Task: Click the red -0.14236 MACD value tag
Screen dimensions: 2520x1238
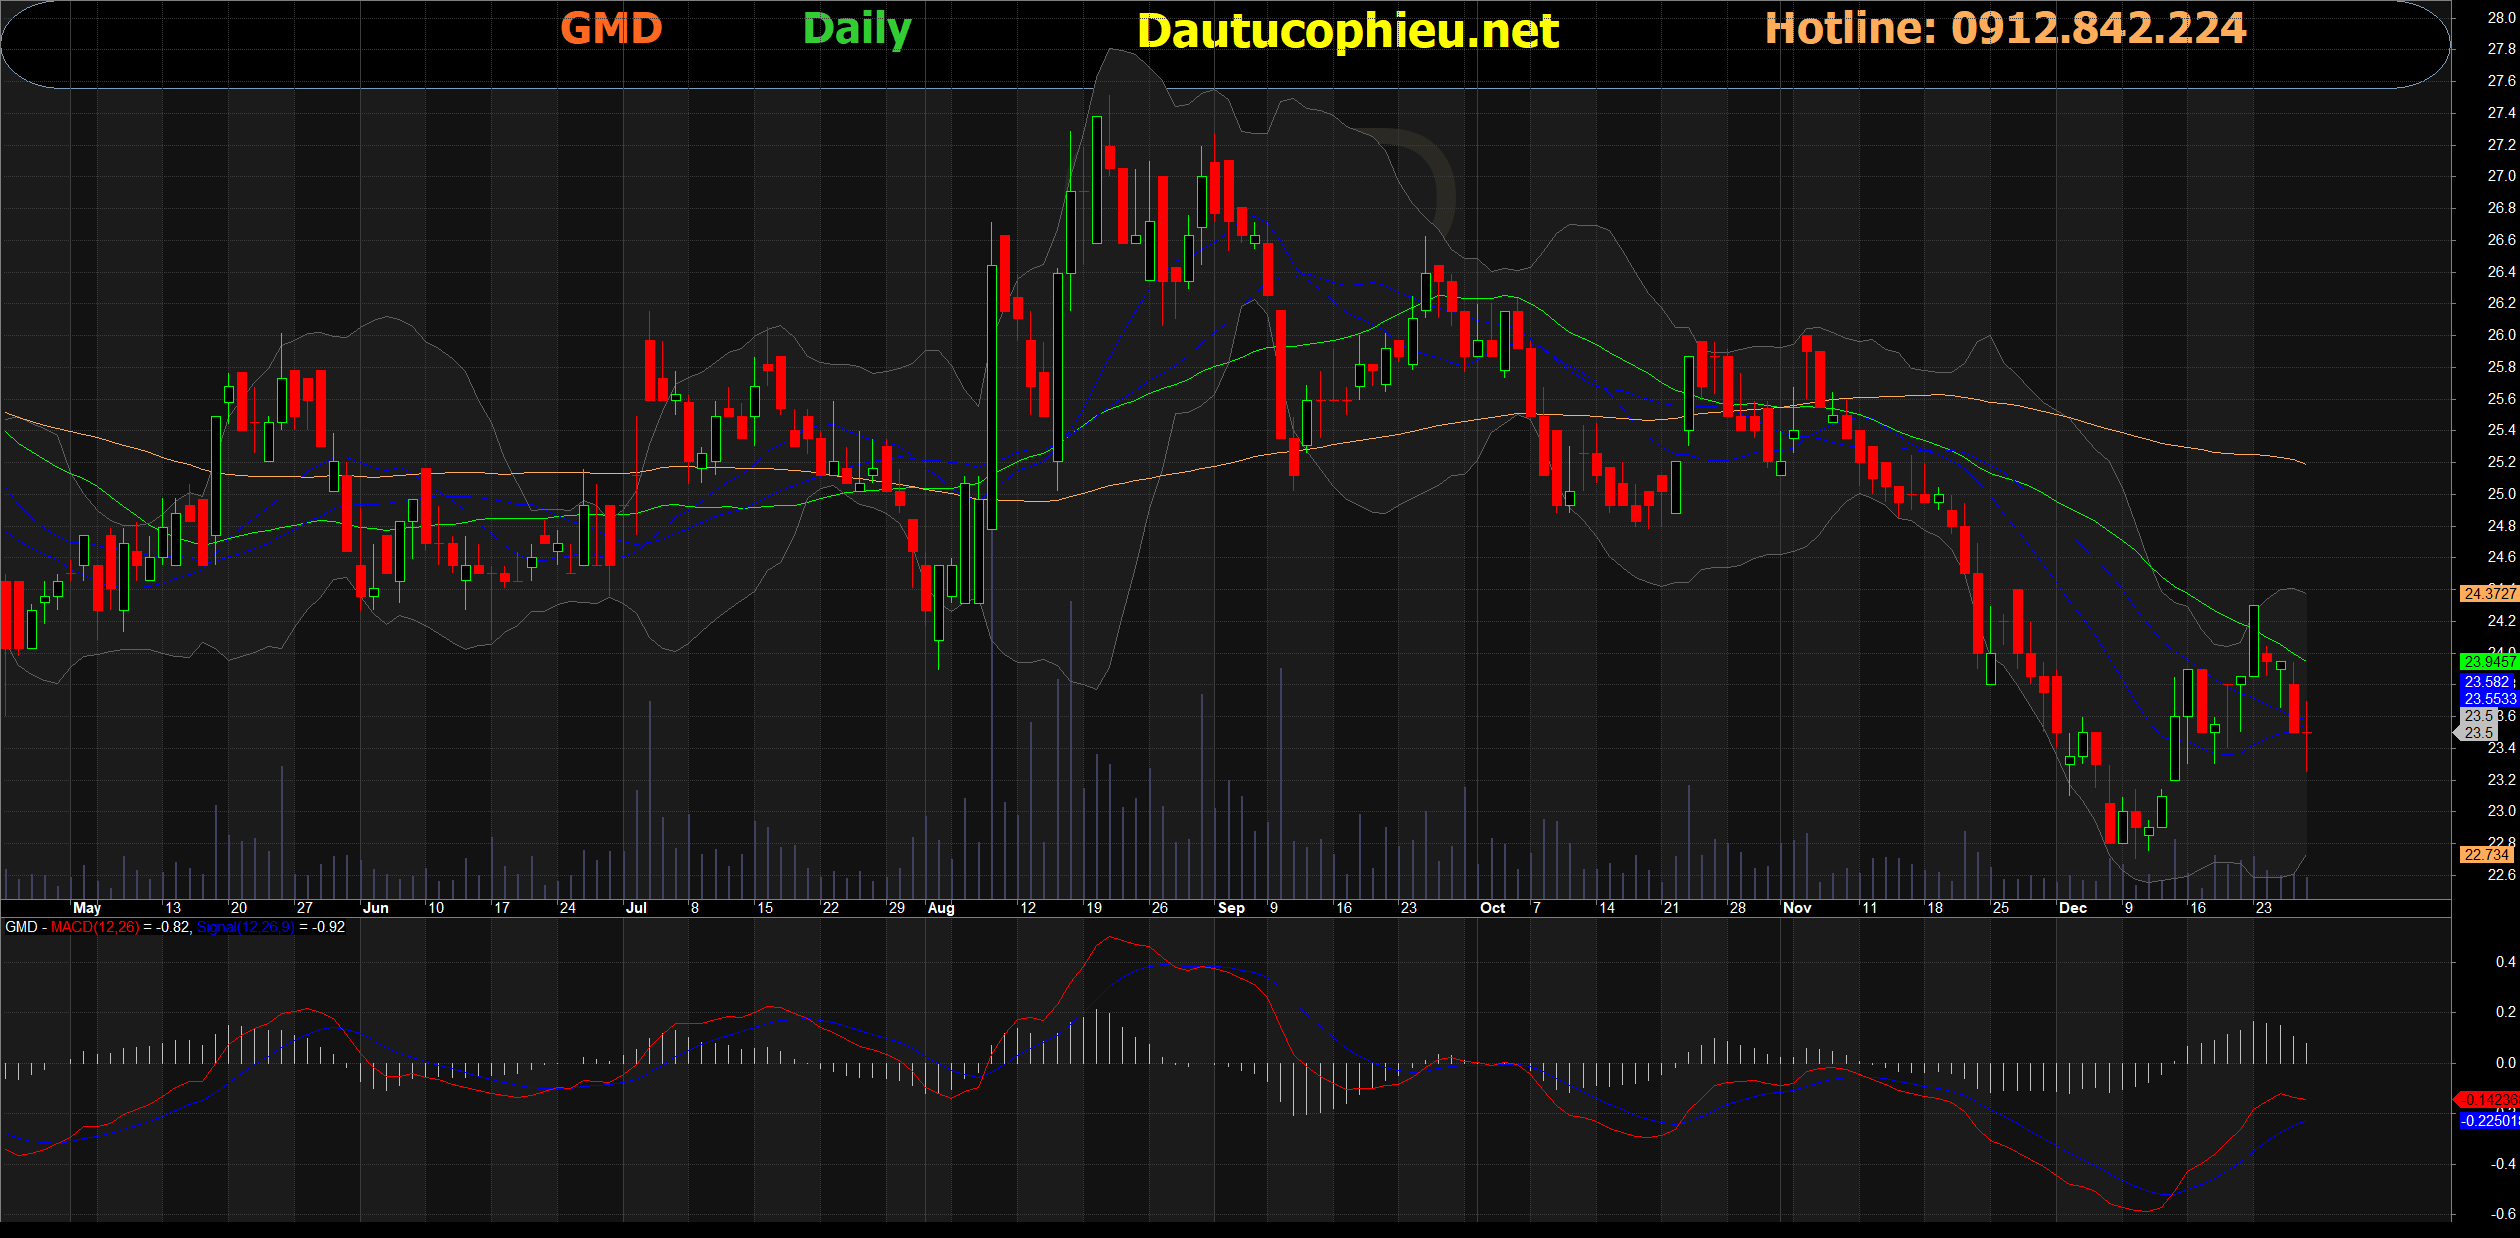Action: click(2489, 1099)
